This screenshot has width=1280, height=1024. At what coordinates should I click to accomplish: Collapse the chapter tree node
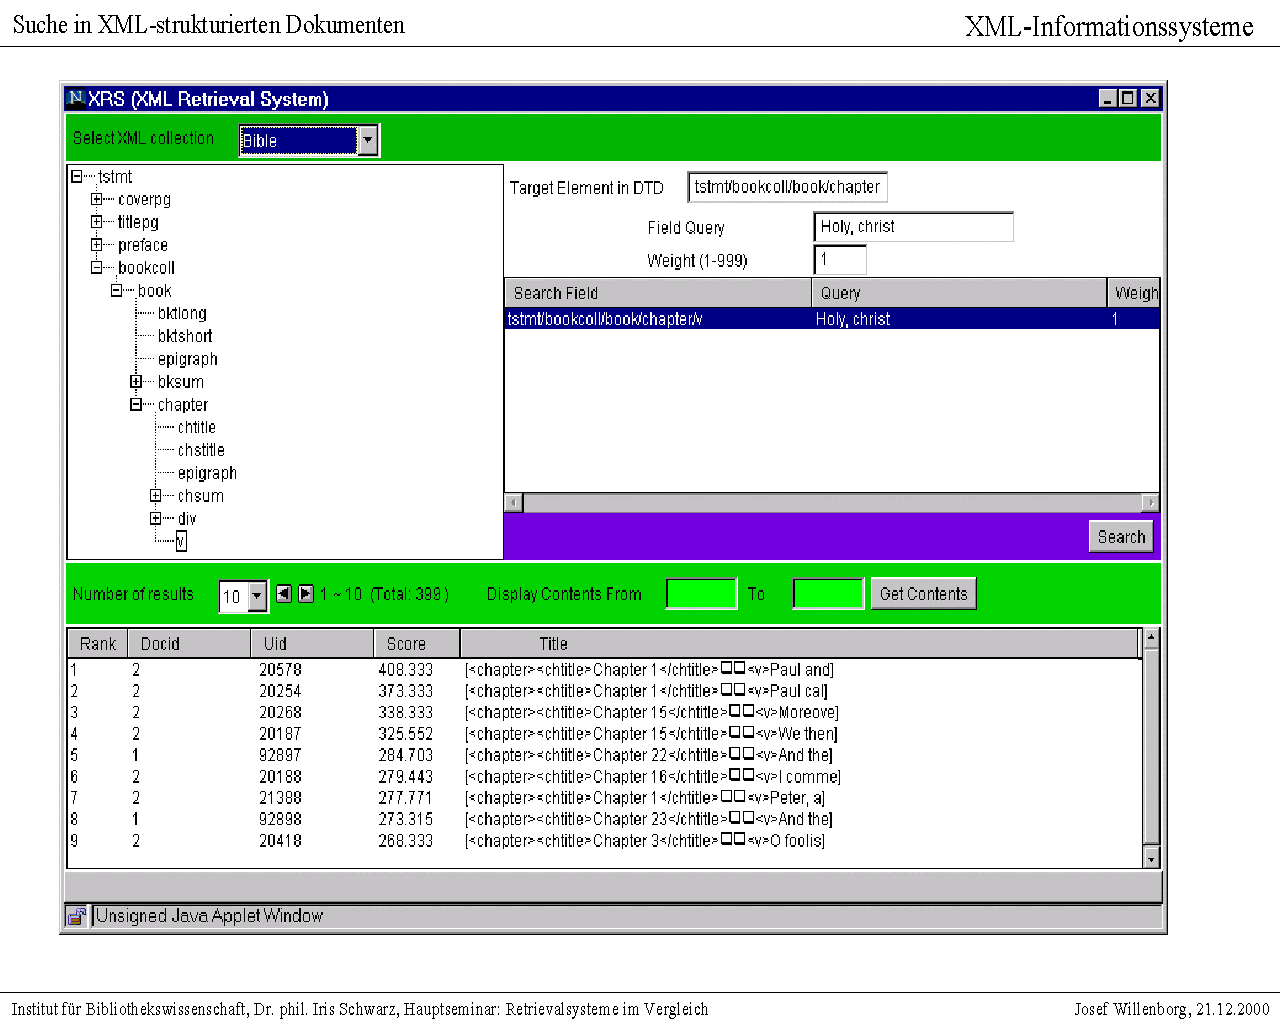pos(136,405)
